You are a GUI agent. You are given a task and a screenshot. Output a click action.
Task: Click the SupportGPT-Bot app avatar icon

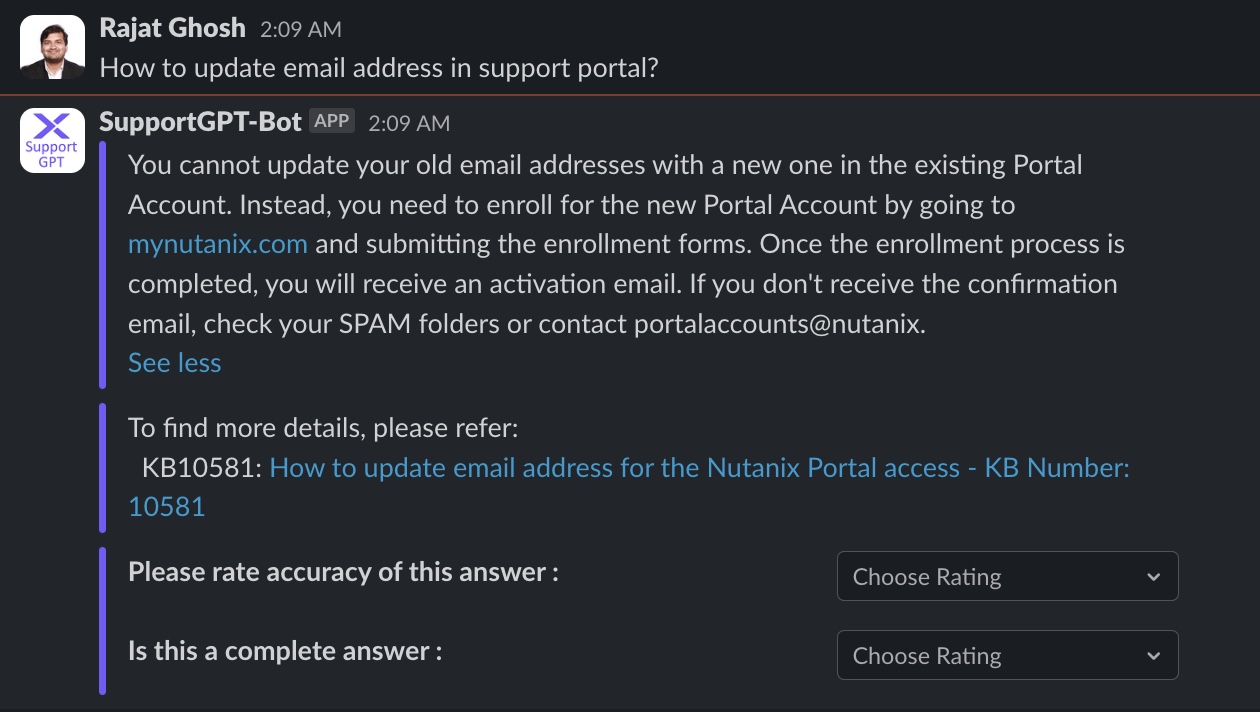[x=52, y=140]
